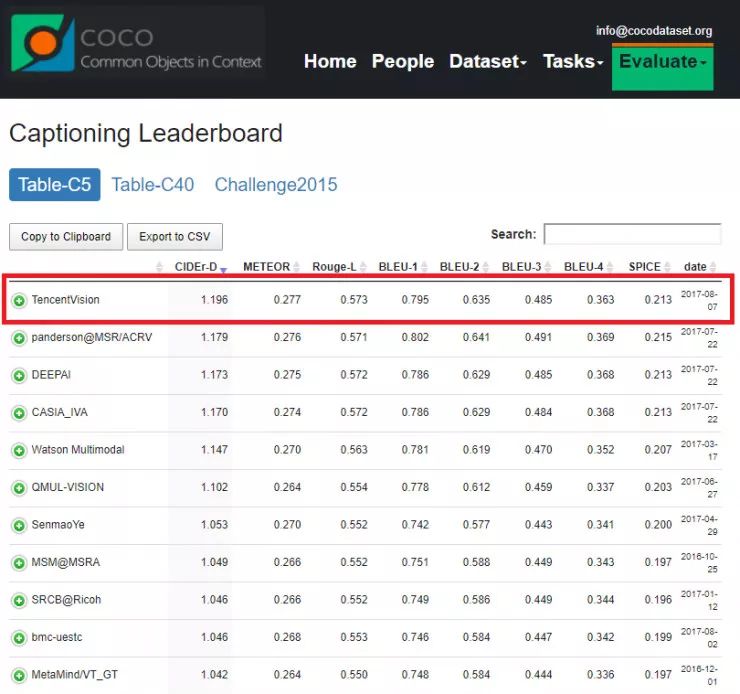740x694 pixels.
Task: Sort table by BLEU-3 column
Action: (x=526, y=267)
